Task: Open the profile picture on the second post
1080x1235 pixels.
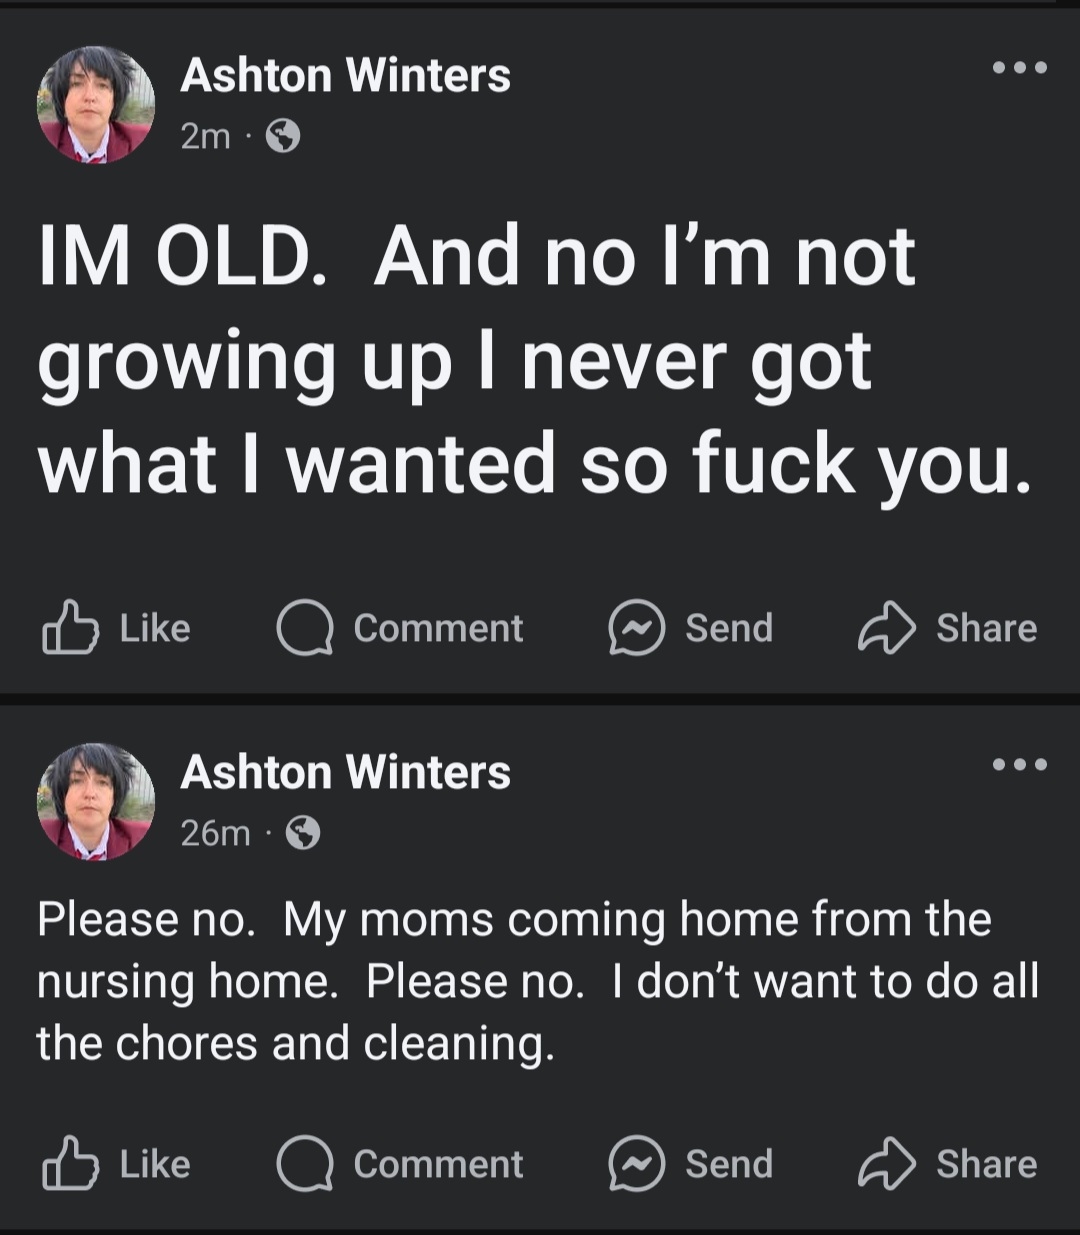Action: point(96,801)
